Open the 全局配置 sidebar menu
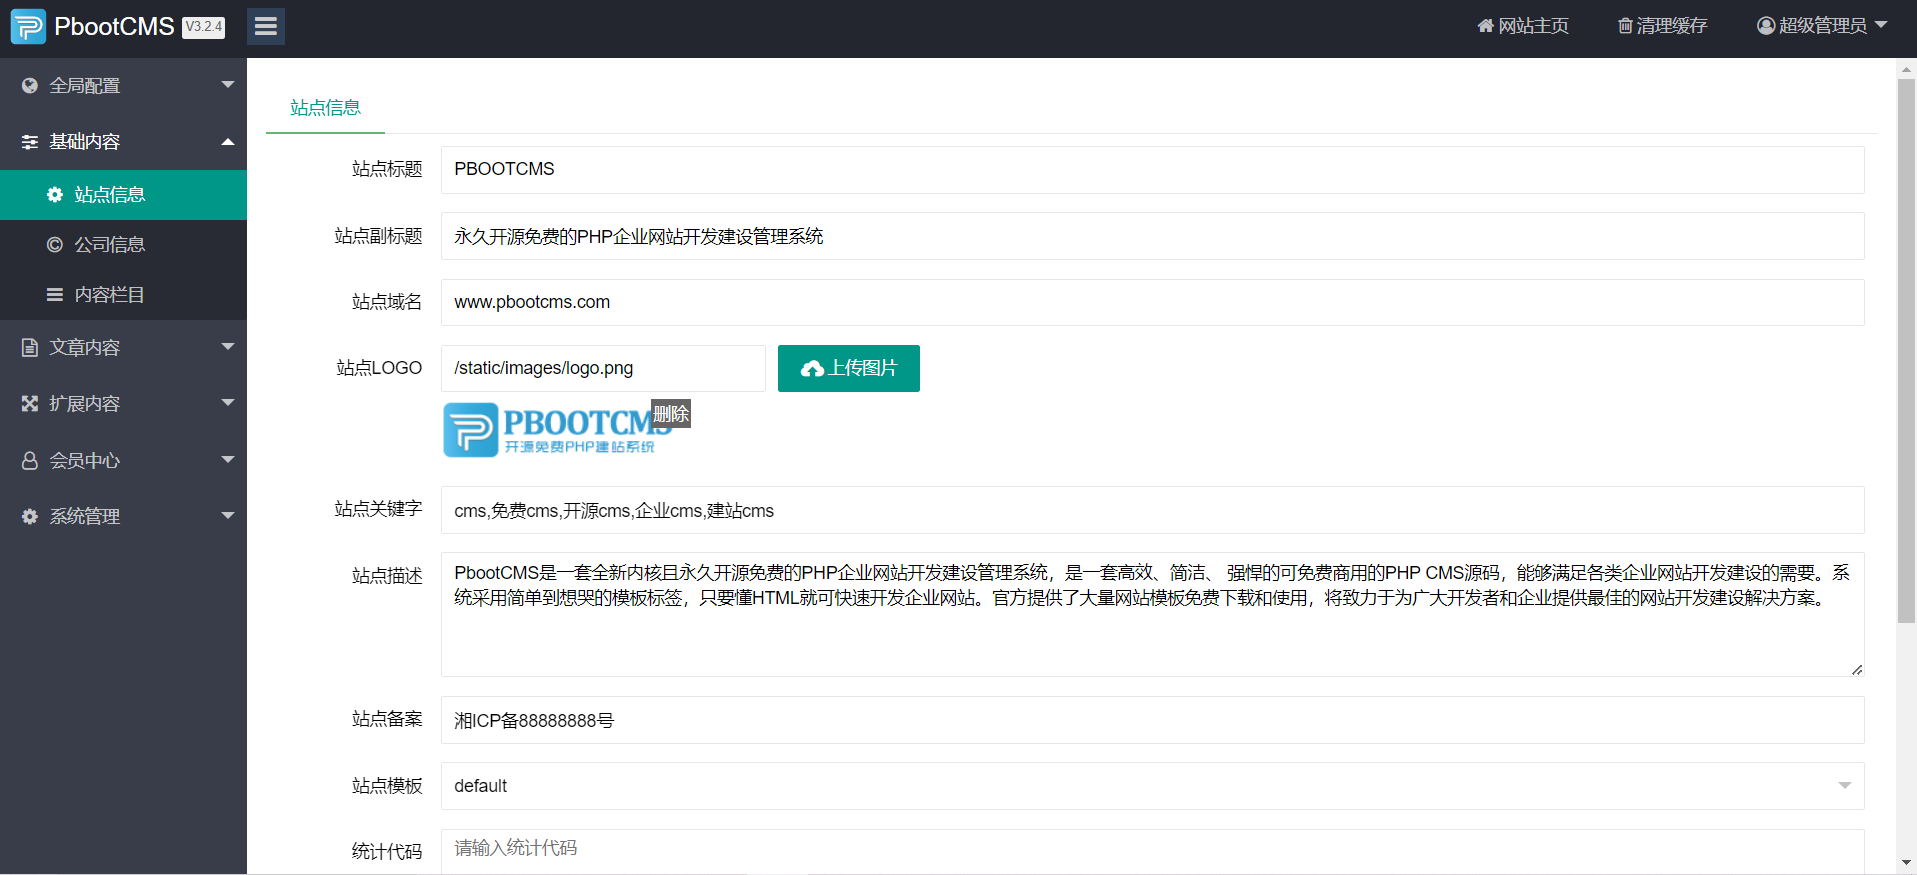 [123, 86]
